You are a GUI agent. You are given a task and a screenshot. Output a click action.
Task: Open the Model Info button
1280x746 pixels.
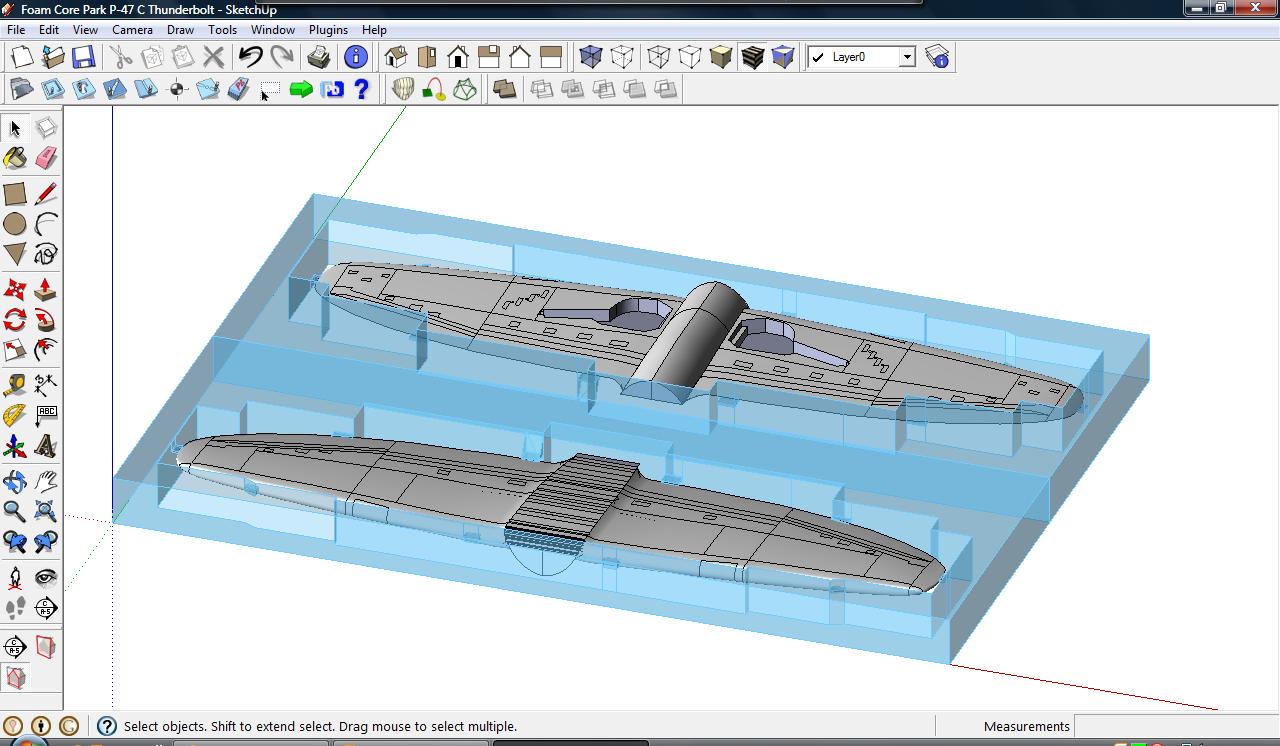pos(355,57)
